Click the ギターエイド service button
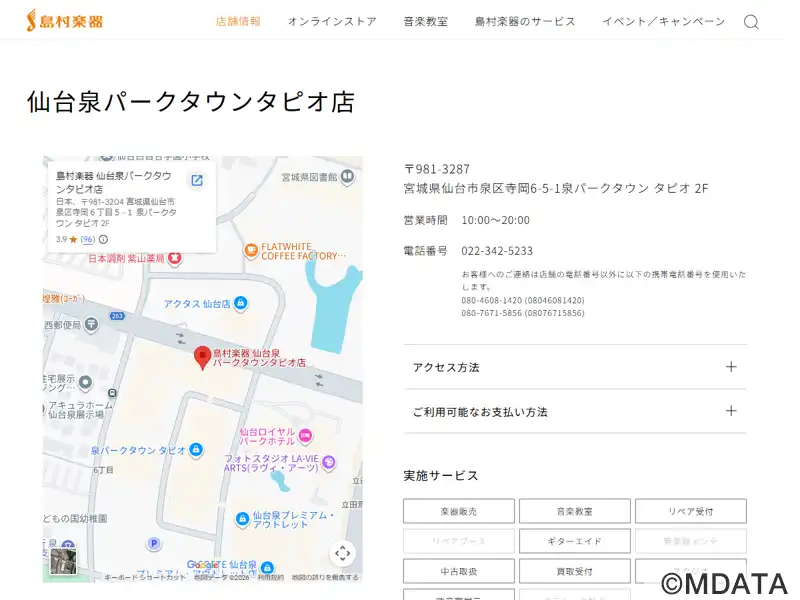This screenshot has width=800, height=600. (x=574, y=541)
